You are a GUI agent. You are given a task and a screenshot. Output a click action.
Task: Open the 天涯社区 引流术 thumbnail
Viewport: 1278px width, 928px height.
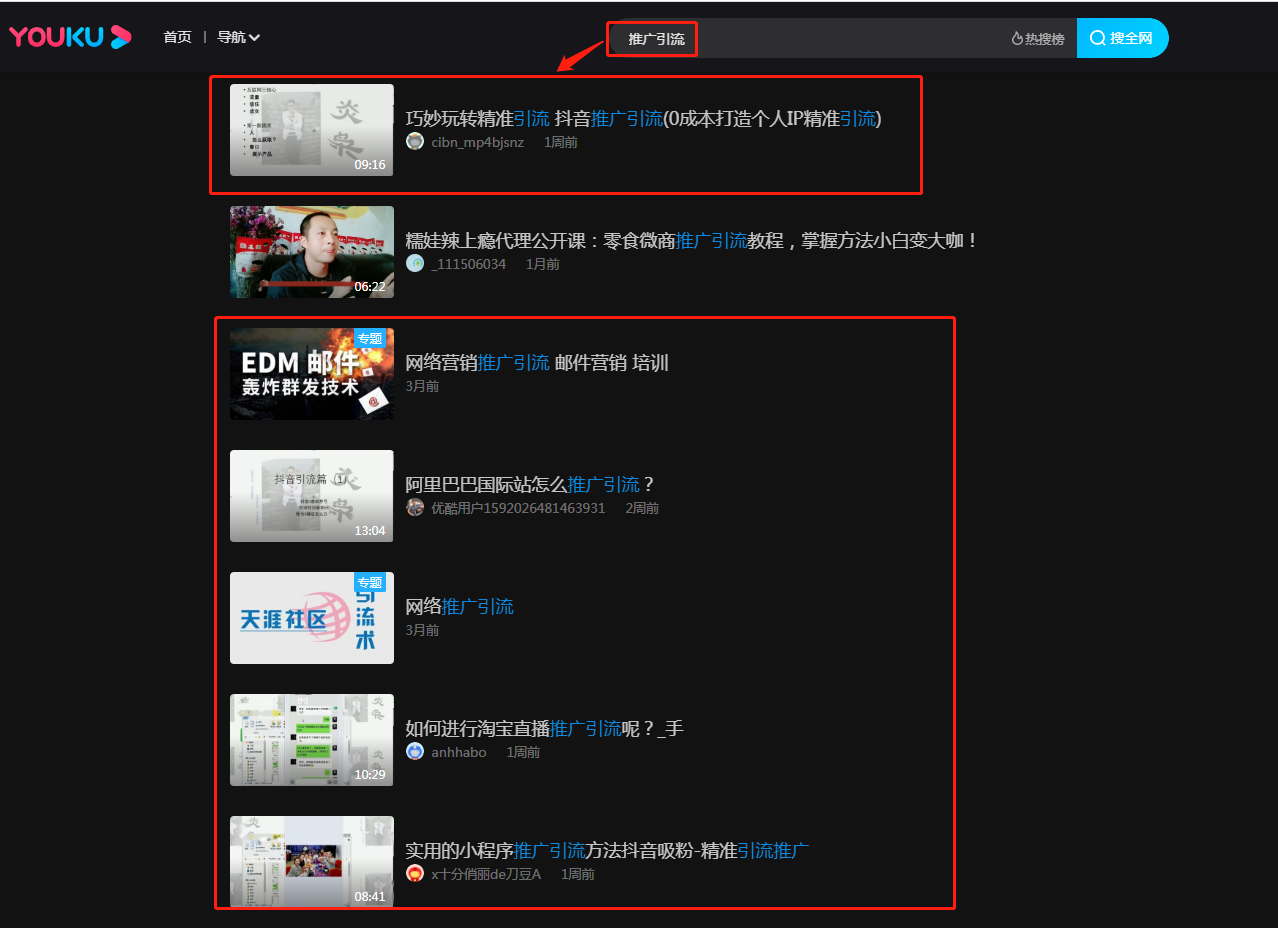coord(312,618)
